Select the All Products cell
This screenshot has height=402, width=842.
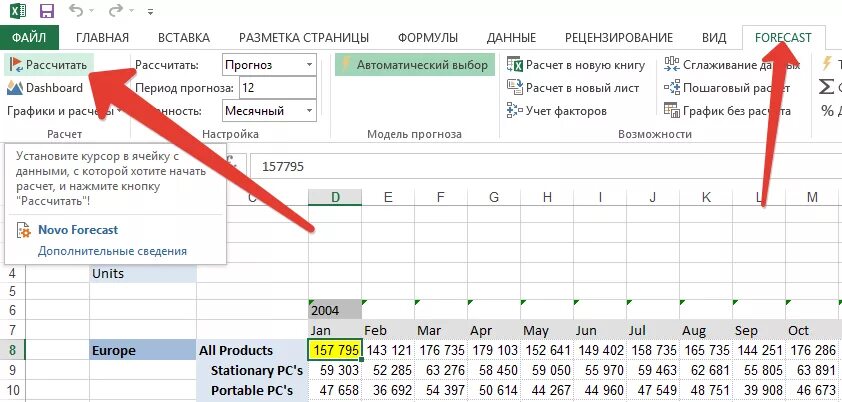click(252, 350)
